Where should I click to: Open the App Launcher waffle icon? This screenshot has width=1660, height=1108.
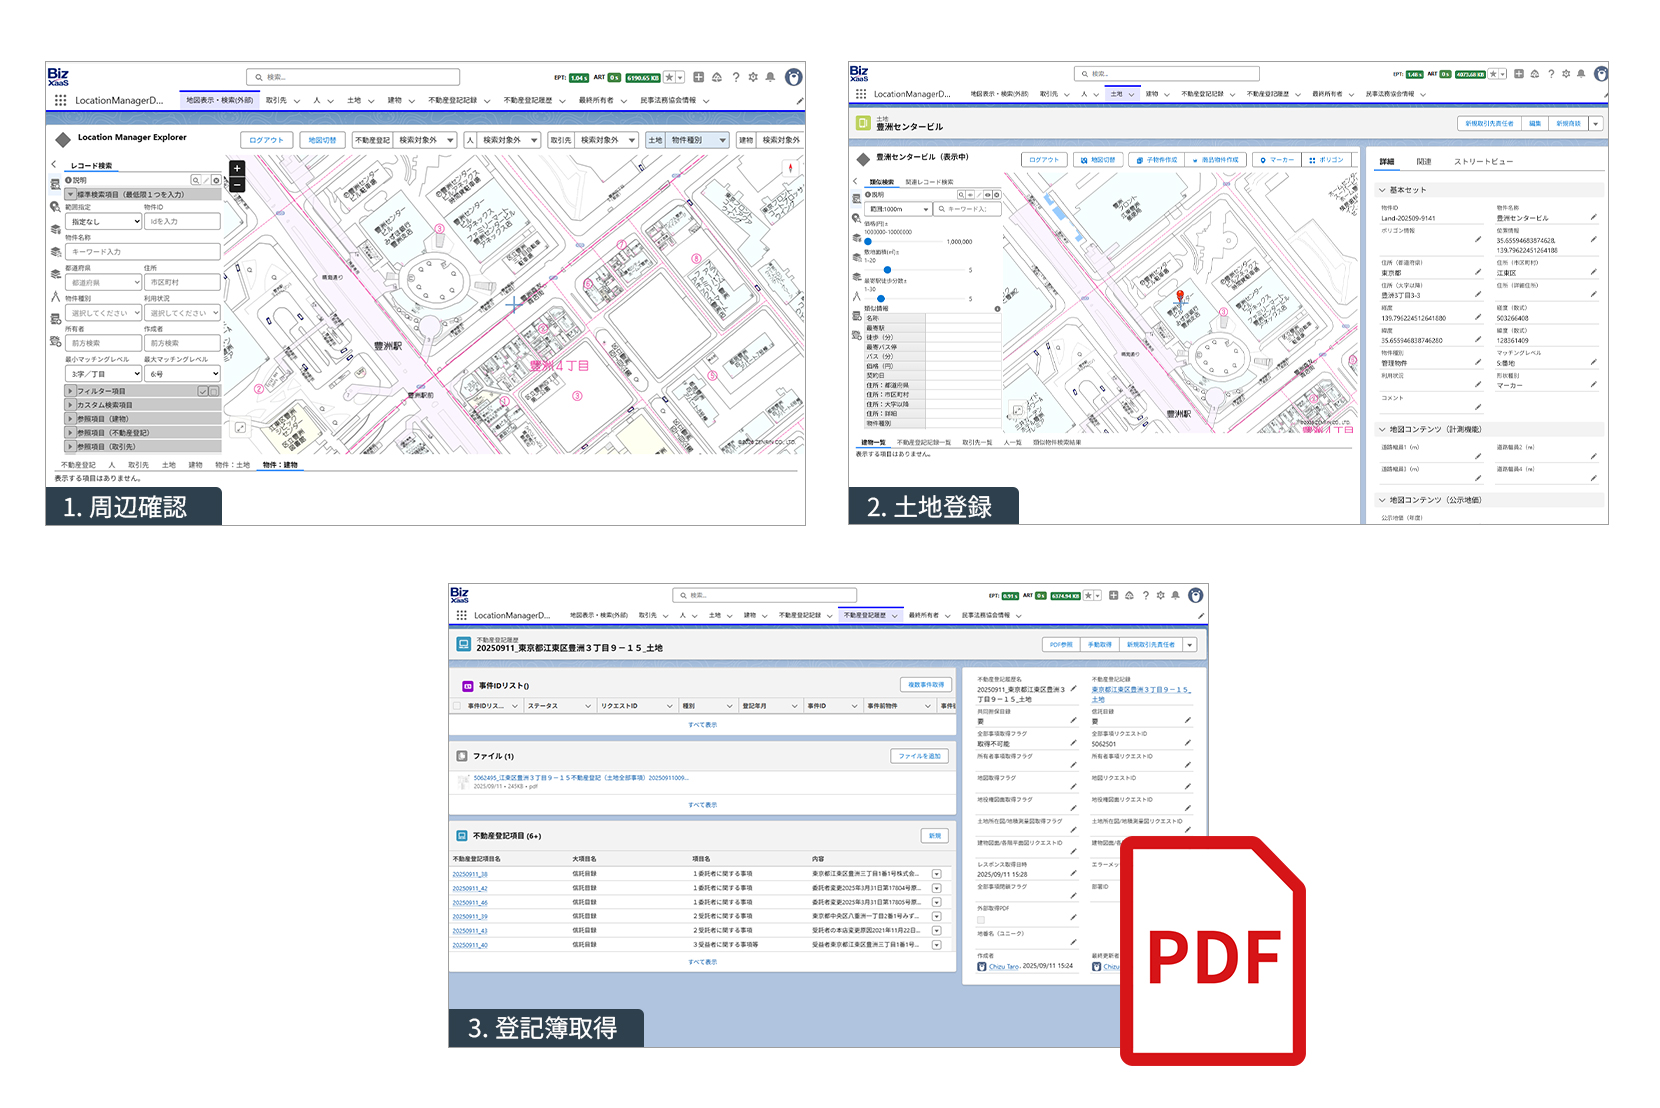coord(60,100)
